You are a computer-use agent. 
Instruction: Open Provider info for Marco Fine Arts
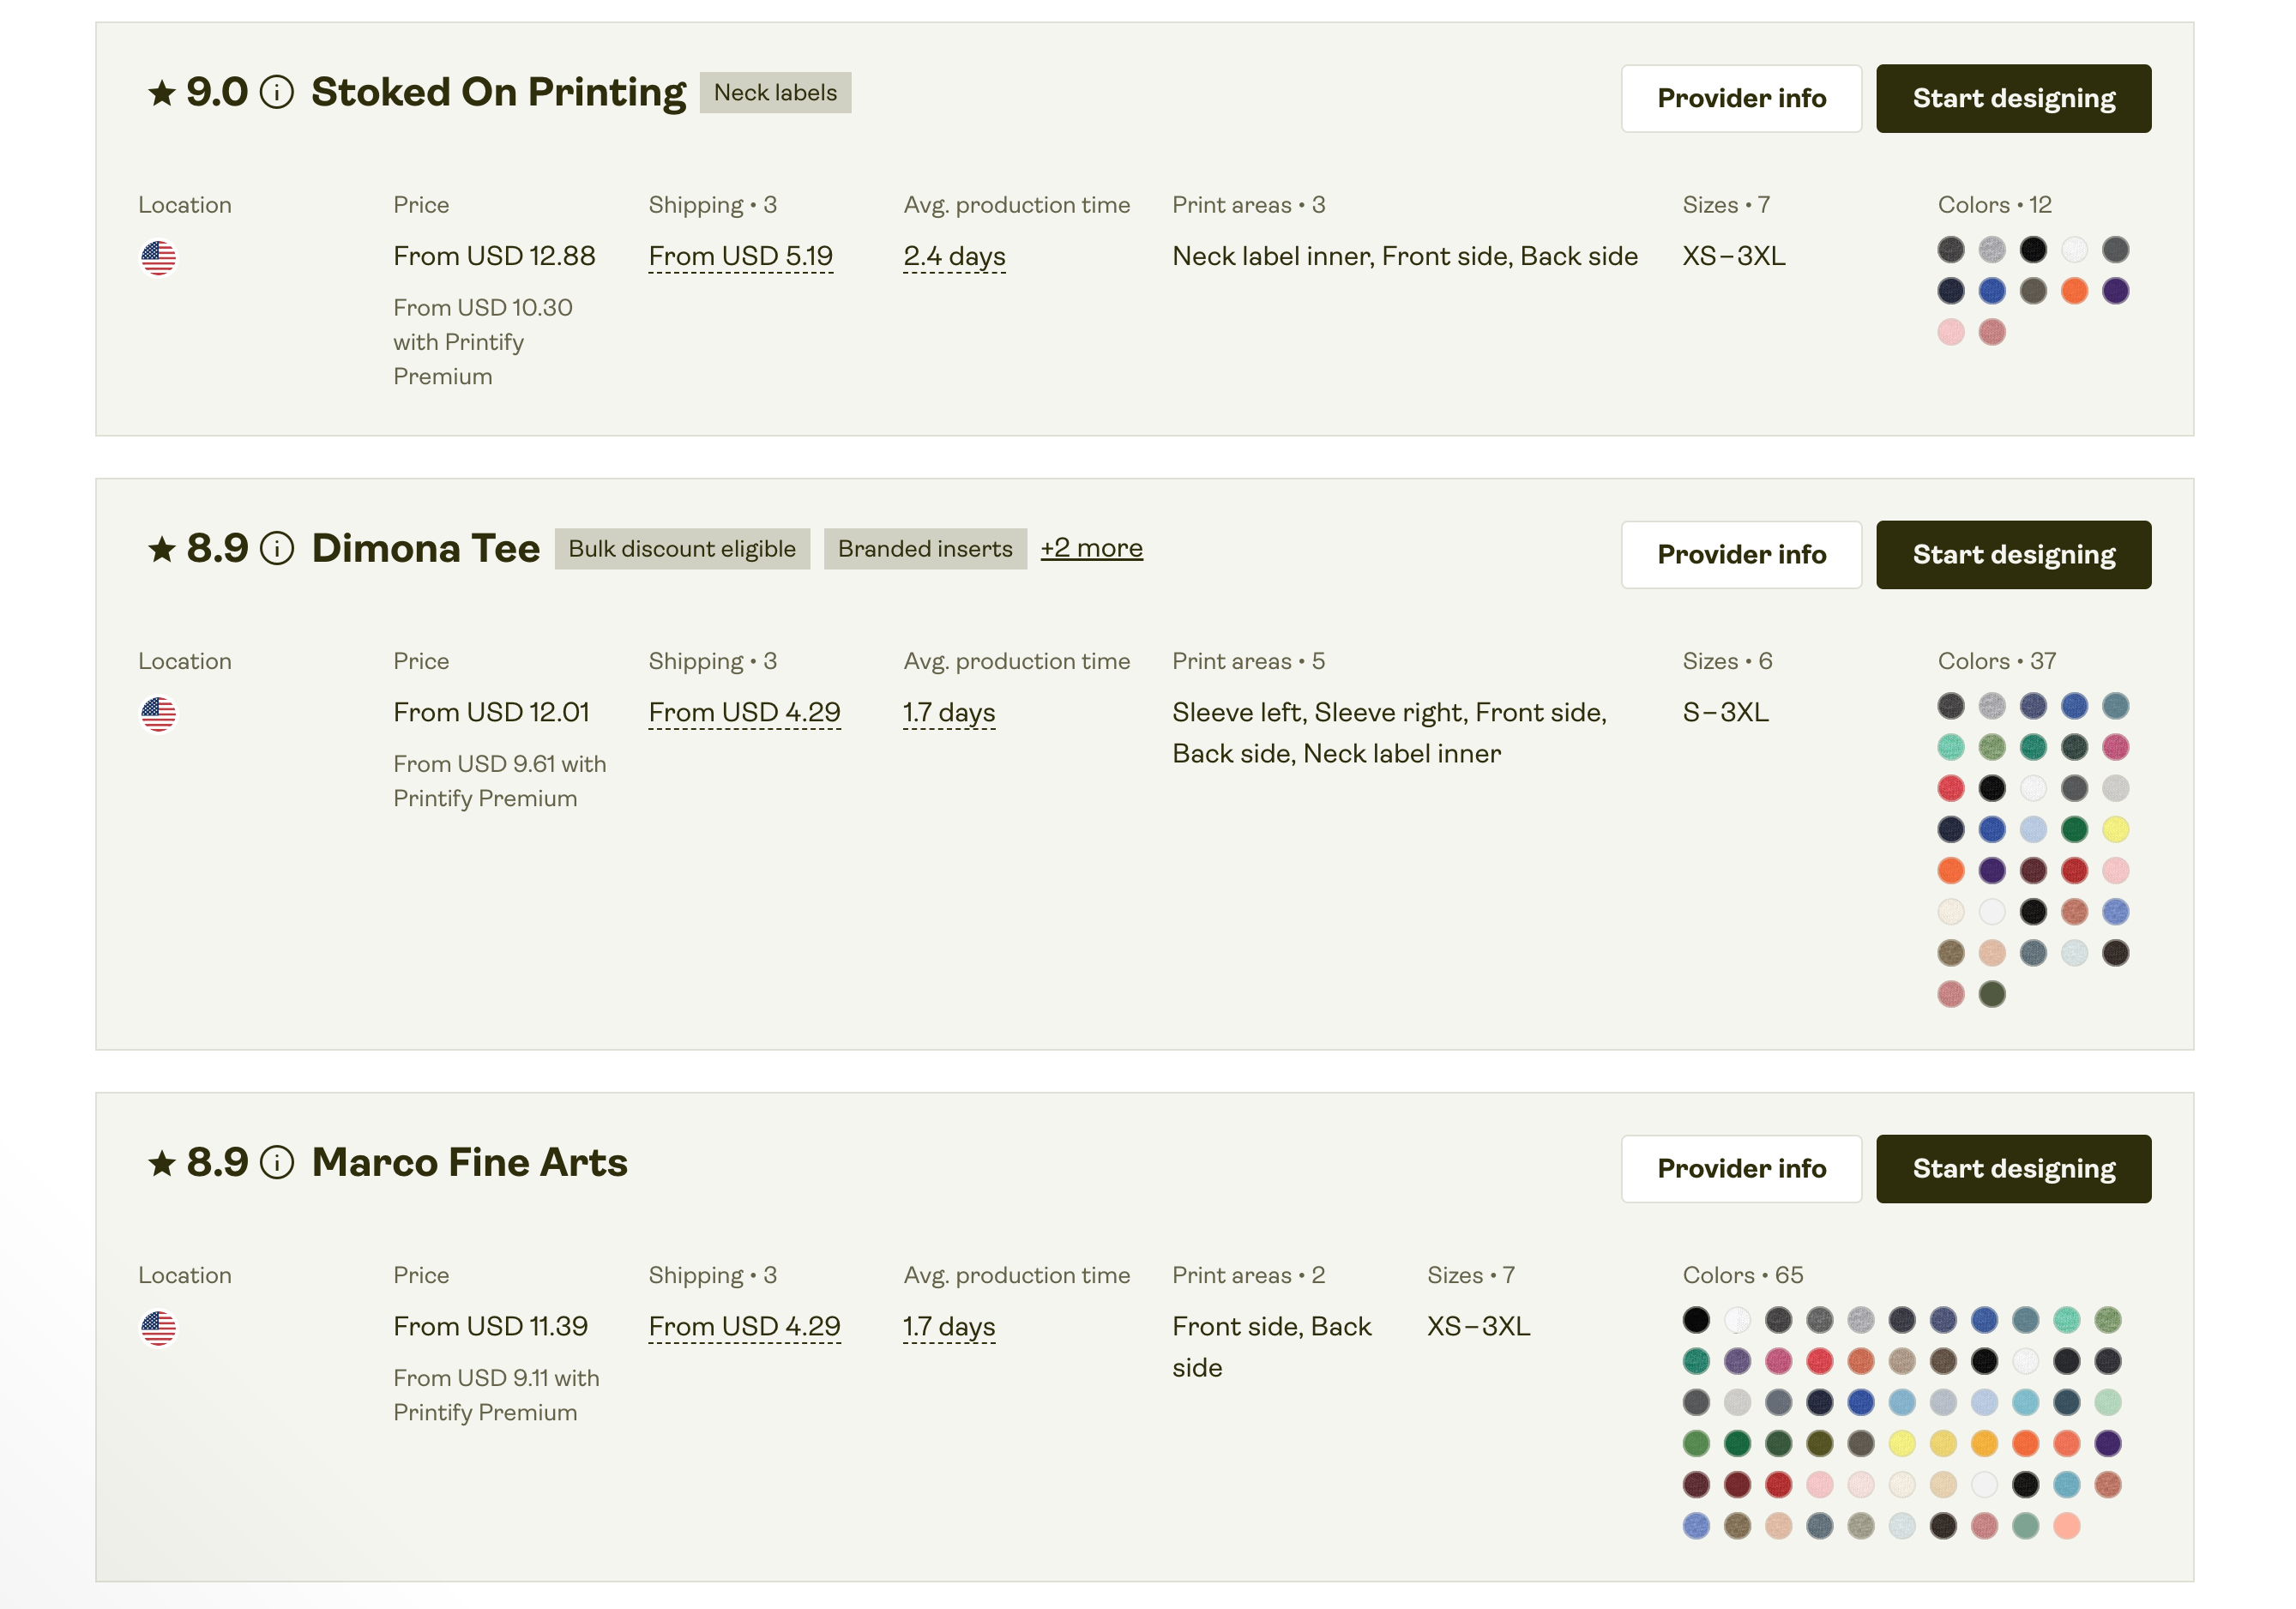coord(1740,1168)
